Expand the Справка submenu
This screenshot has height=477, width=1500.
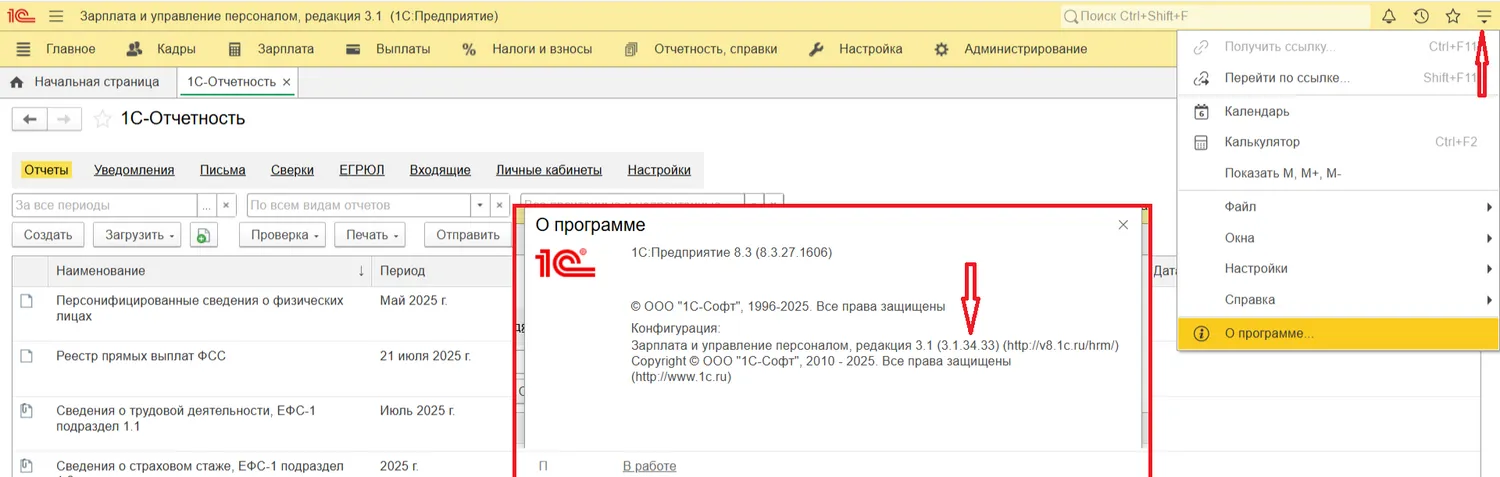click(x=1249, y=300)
